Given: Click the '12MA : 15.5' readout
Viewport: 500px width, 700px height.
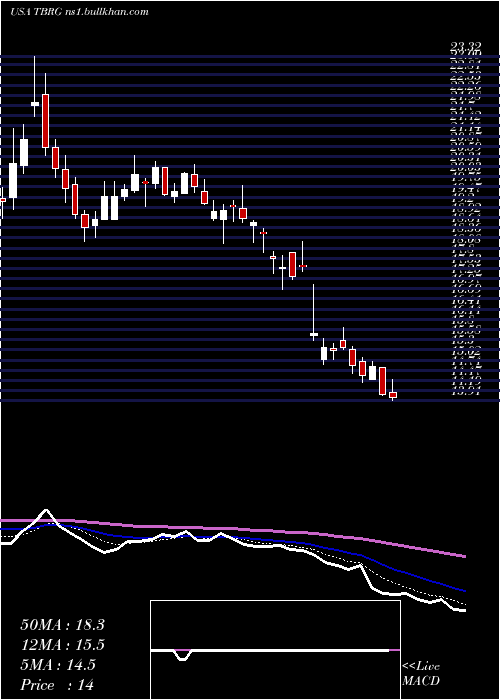Looking at the screenshot, I should point(62,645).
